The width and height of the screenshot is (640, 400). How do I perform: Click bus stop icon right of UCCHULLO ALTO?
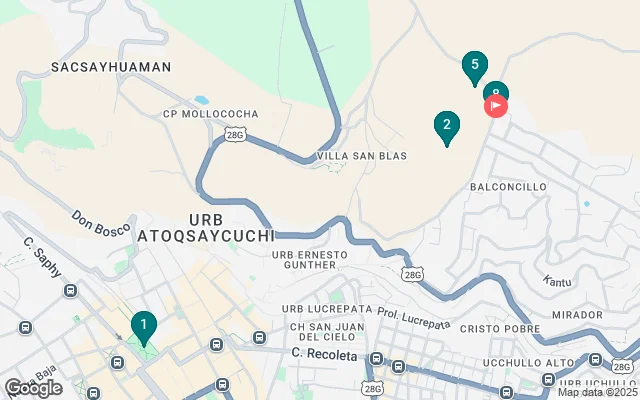pos(595,360)
